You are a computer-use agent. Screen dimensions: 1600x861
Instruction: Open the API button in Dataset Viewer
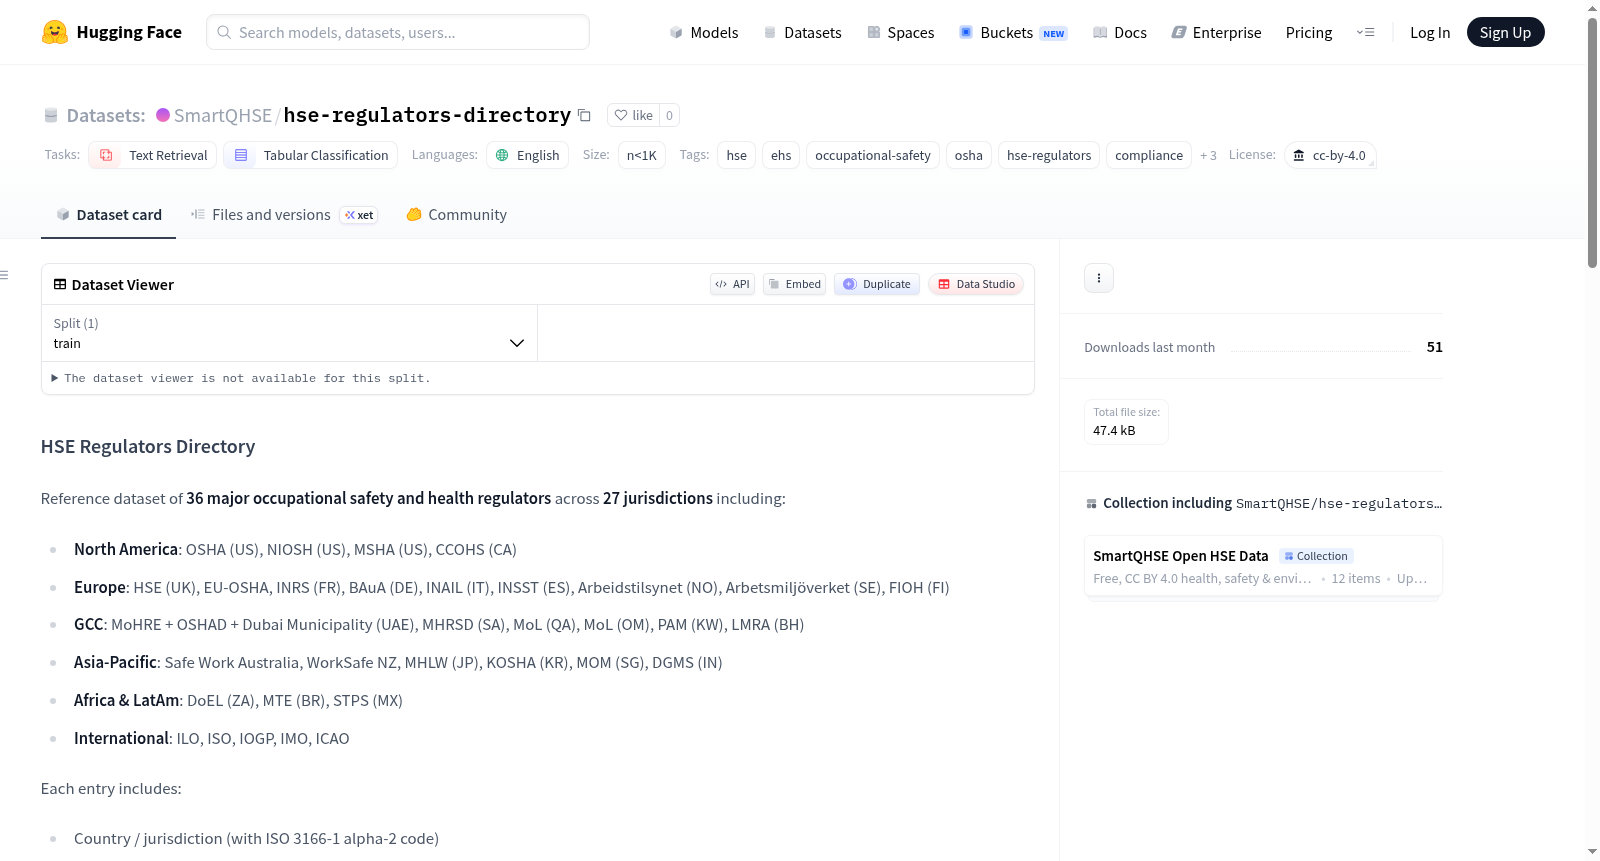pyautogui.click(x=732, y=284)
